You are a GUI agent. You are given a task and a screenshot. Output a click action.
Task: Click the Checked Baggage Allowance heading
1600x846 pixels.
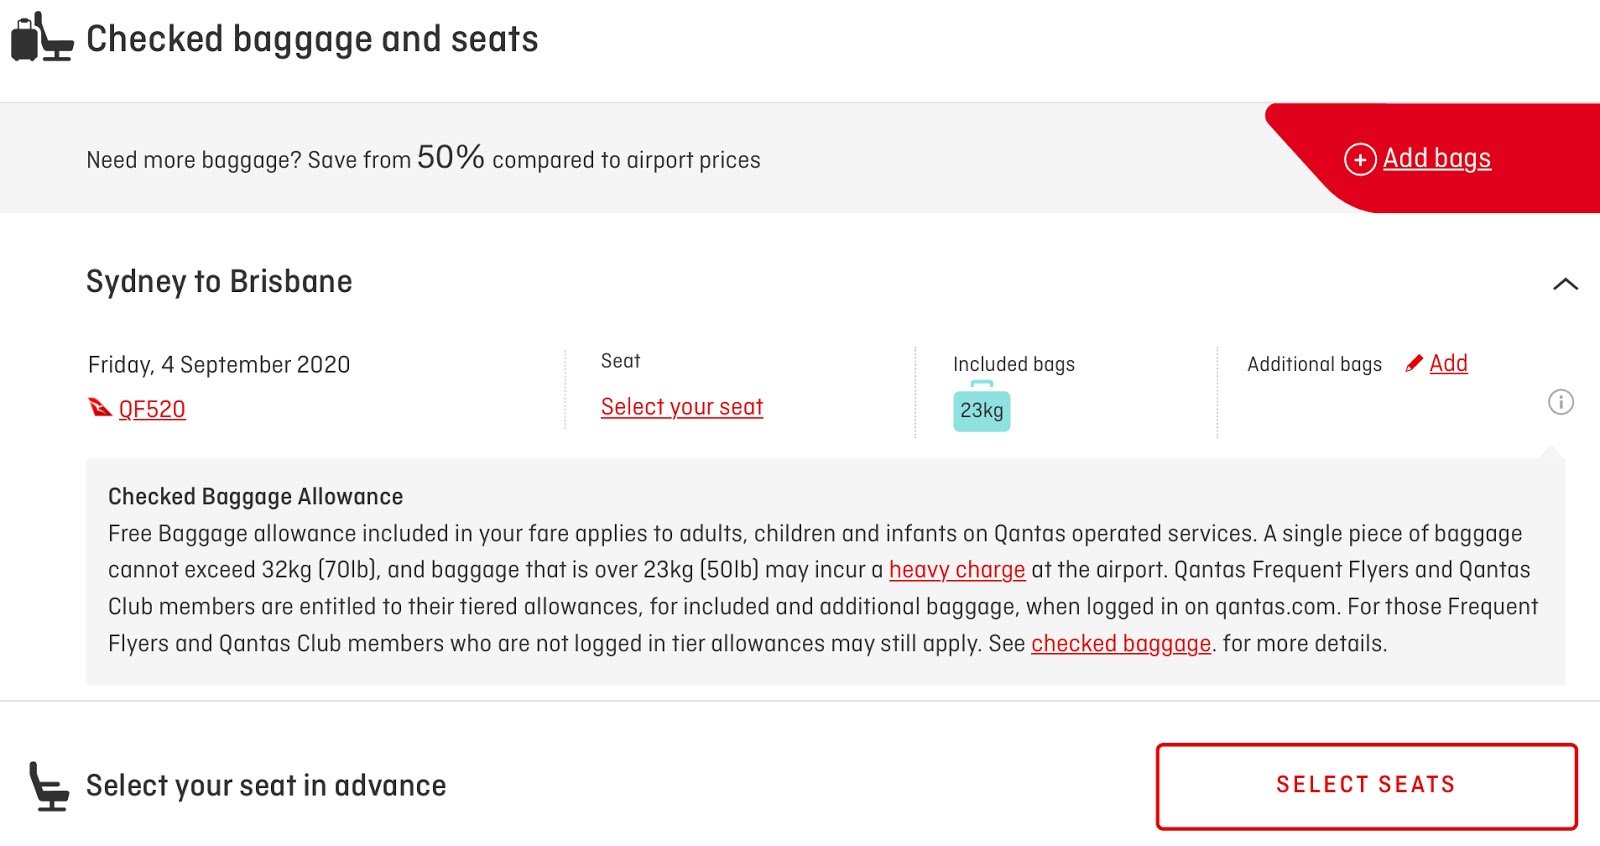tap(255, 497)
